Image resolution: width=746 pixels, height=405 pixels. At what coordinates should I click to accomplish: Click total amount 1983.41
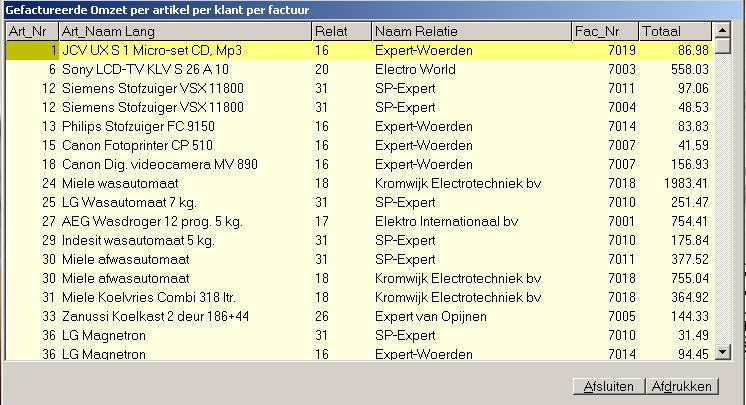[x=686, y=184]
